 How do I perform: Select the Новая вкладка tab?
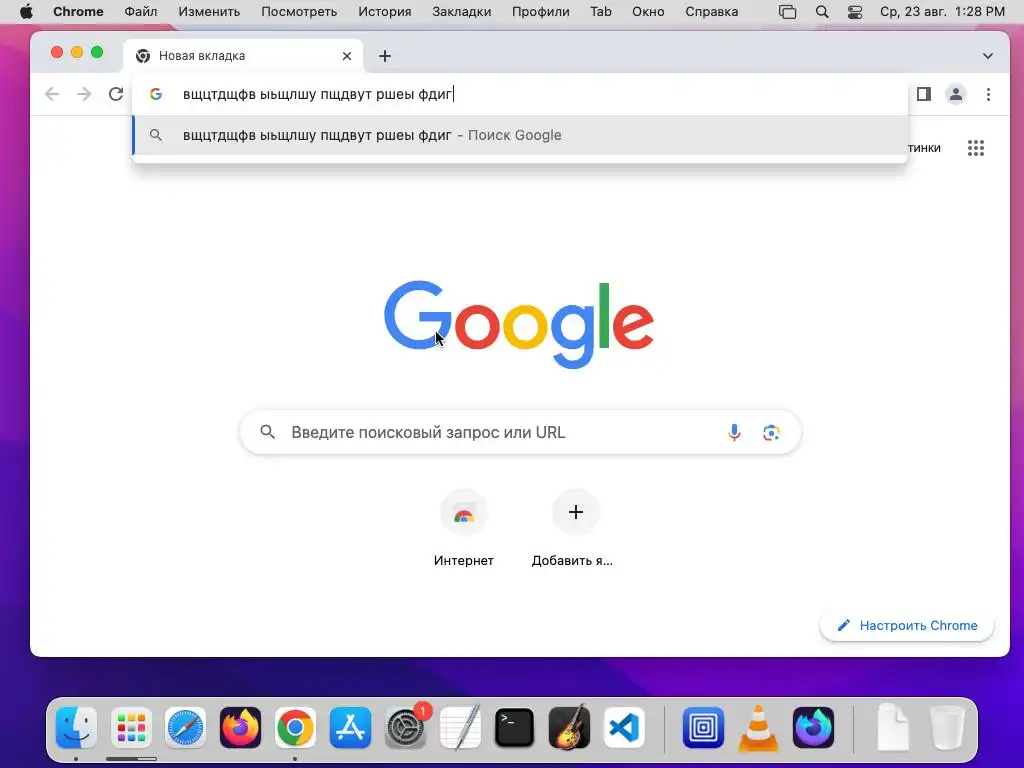click(x=242, y=56)
